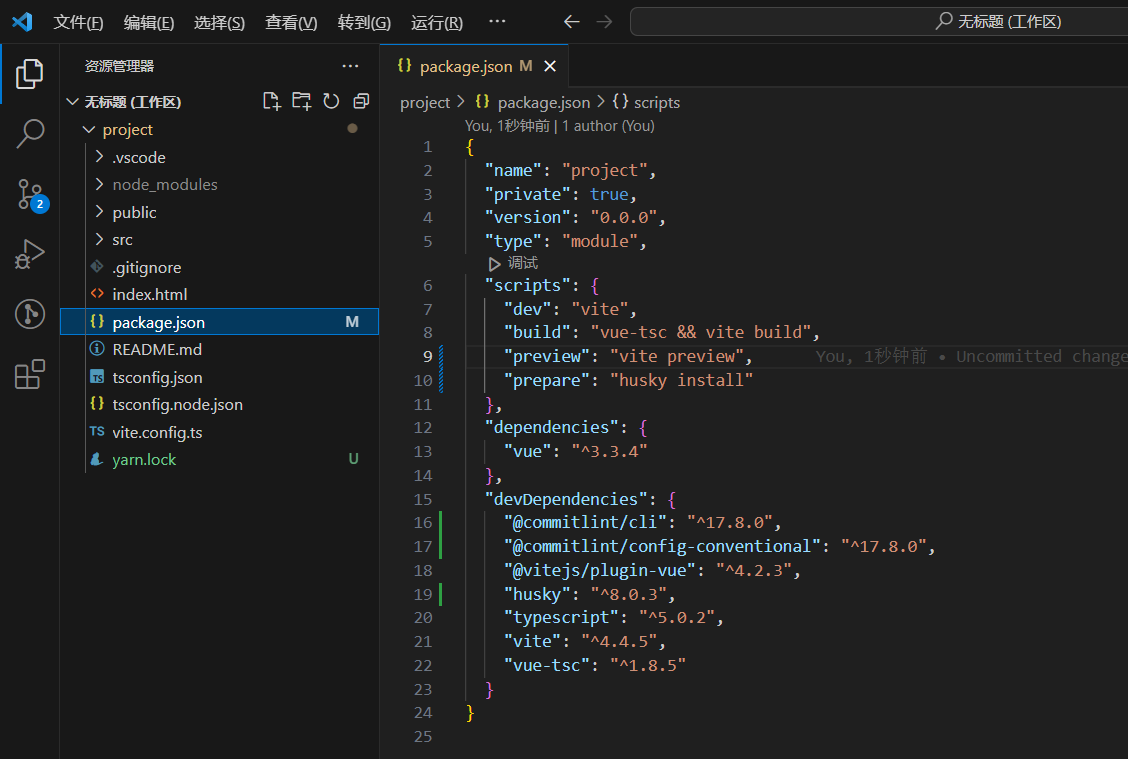Click the 调试 CodeLens link
Image resolution: width=1128 pixels, height=759 pixels.
pos(523,263)
